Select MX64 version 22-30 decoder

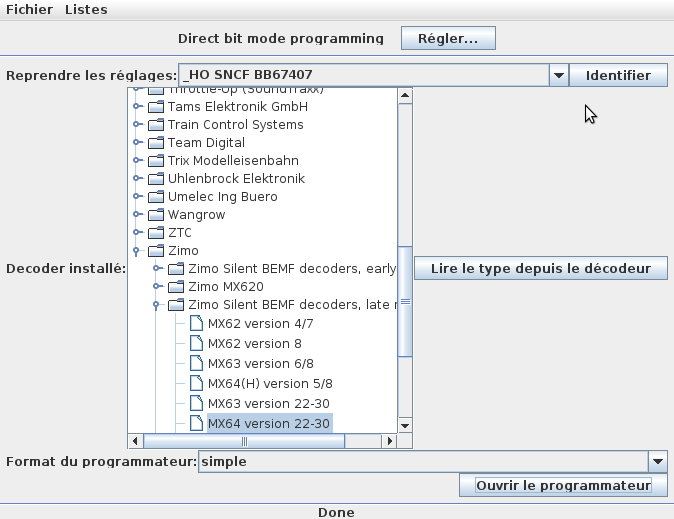(269, 424)
